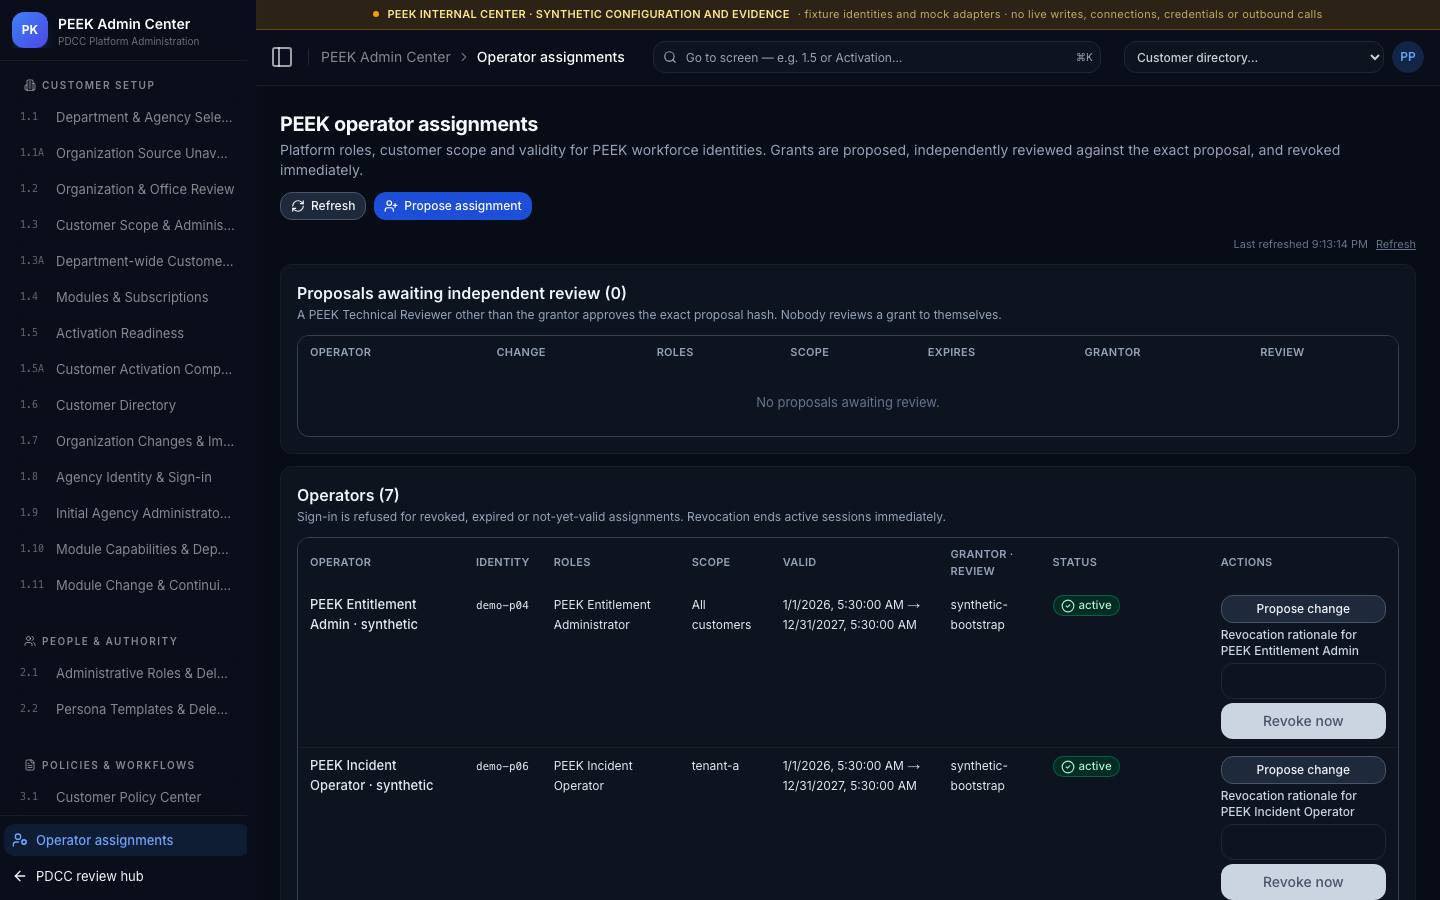Image resolution: width=1440 pixels, height=900 pixels.
Task: Go to Customer Directory in sidebar
Action: point(126,405)
